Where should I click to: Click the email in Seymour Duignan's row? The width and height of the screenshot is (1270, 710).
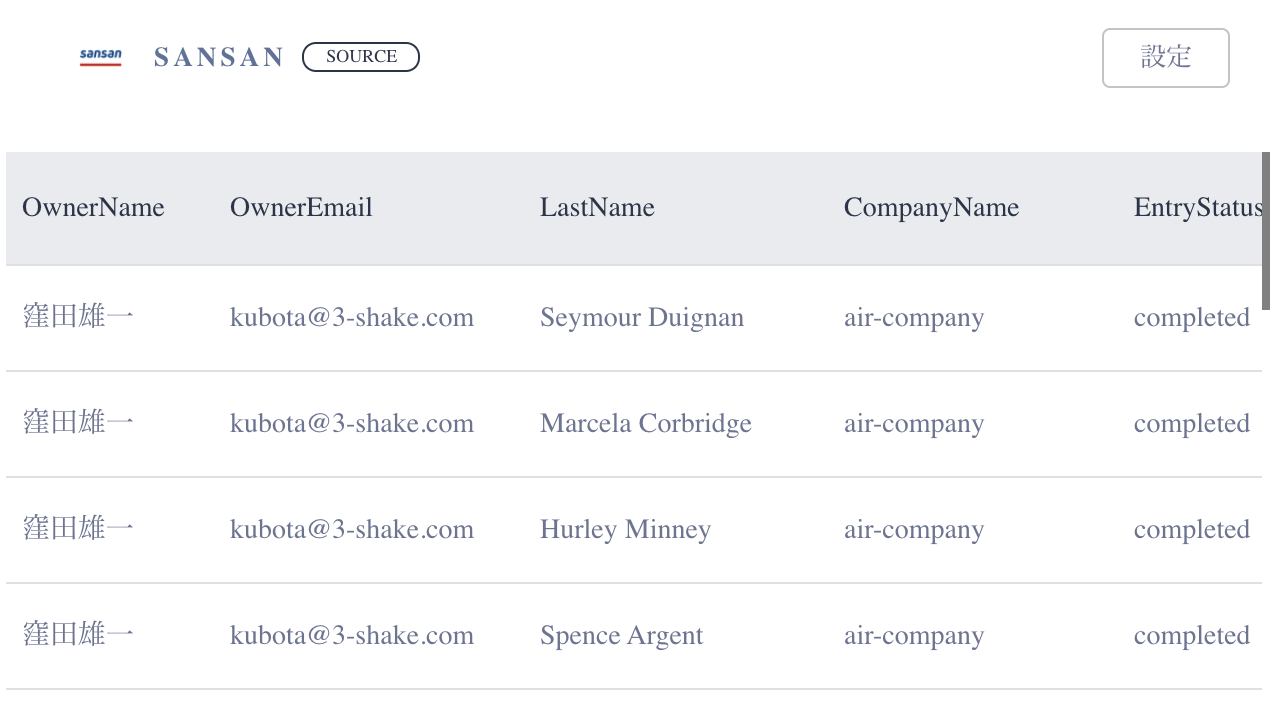(352, 318)
